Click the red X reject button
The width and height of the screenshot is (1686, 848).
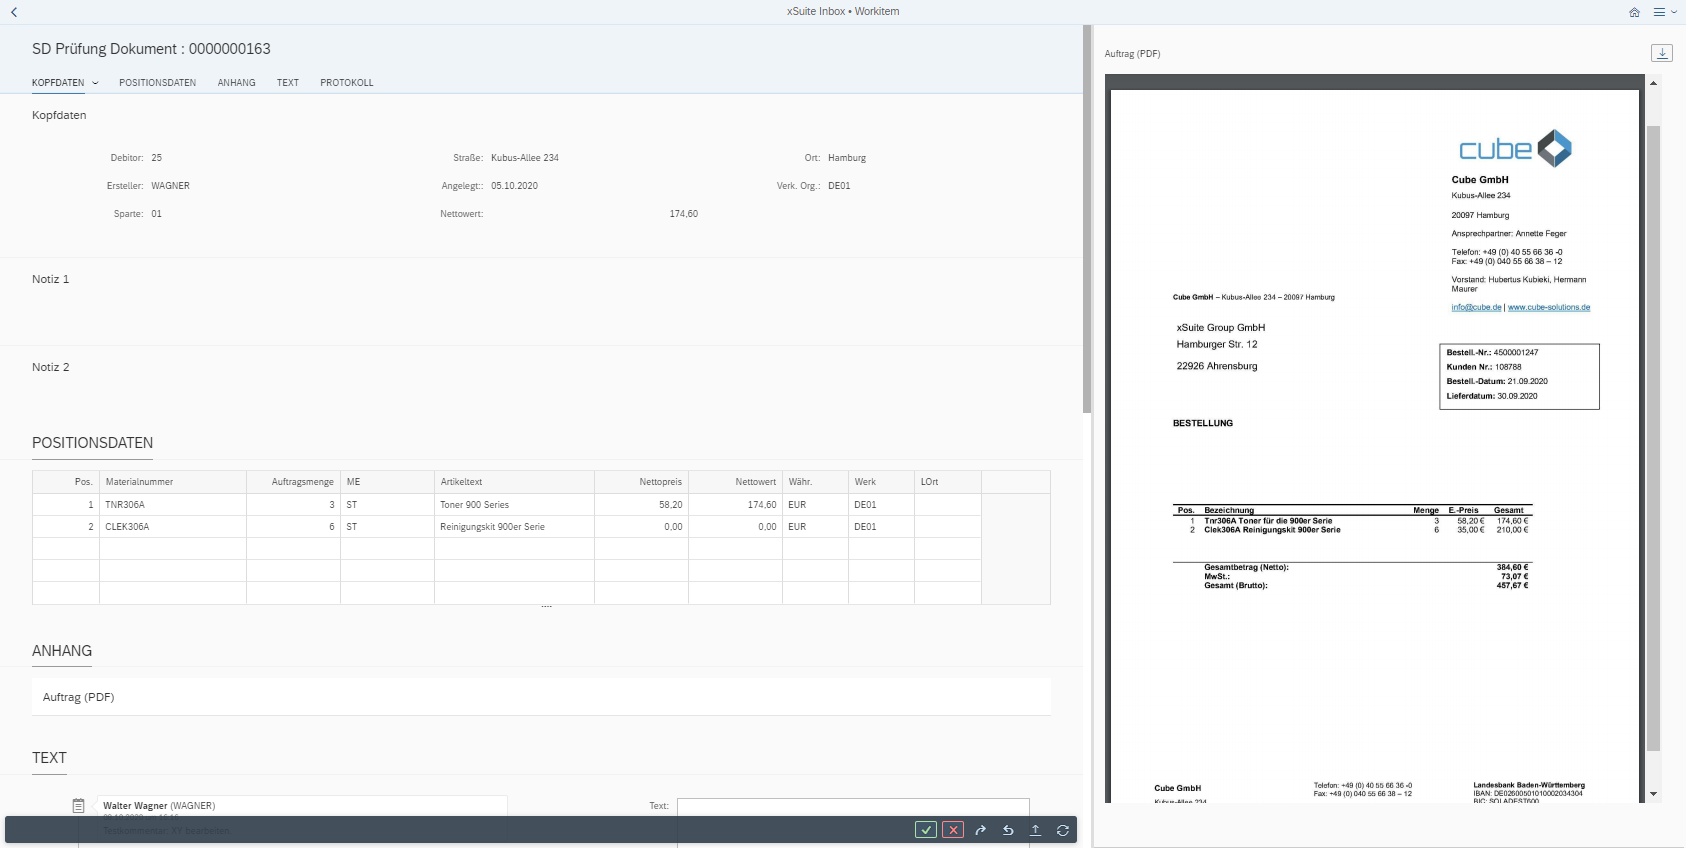953,830
